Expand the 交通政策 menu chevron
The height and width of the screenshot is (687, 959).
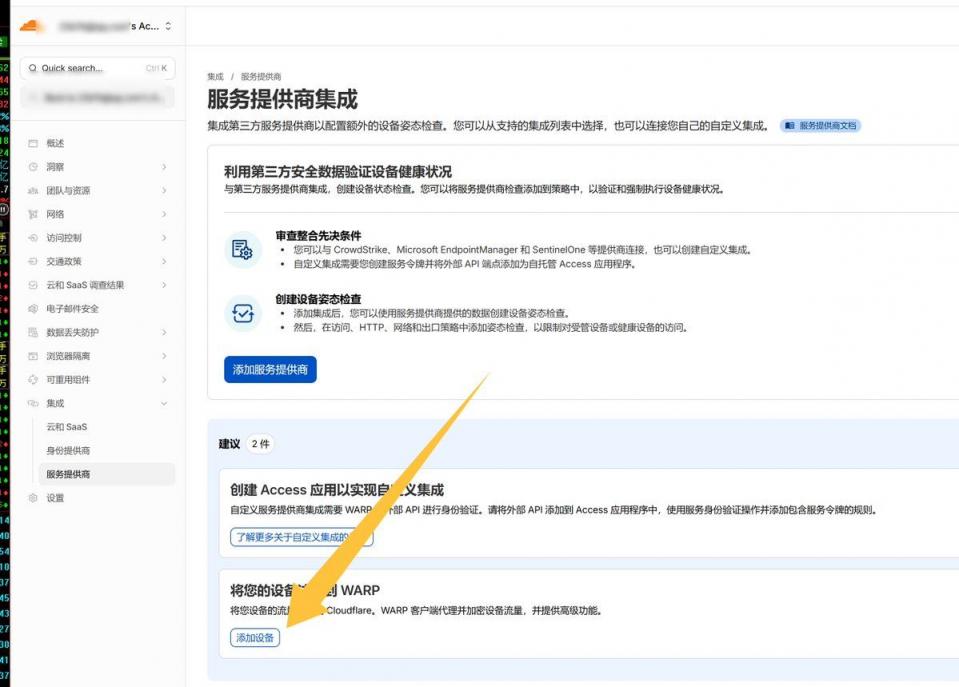164,262
